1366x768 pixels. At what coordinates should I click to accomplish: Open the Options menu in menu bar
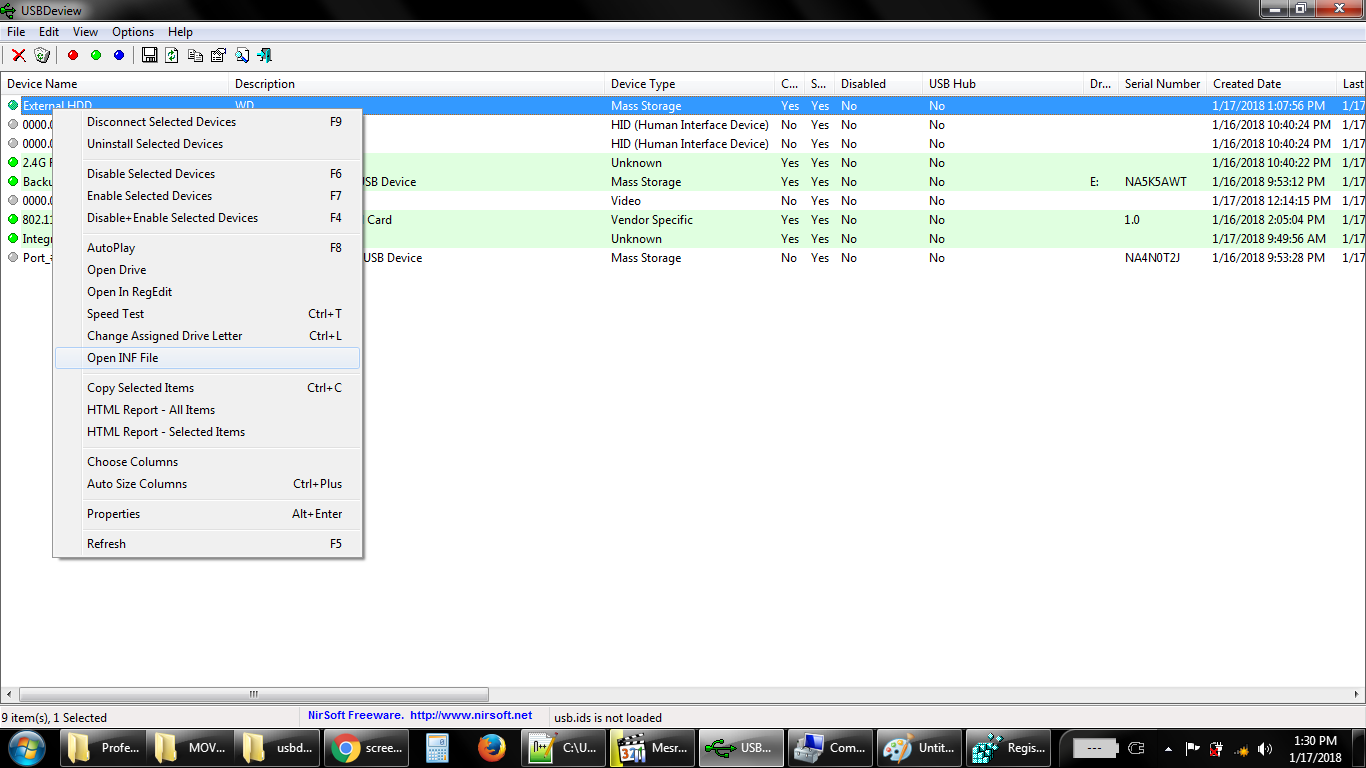(x=133, y=32)
